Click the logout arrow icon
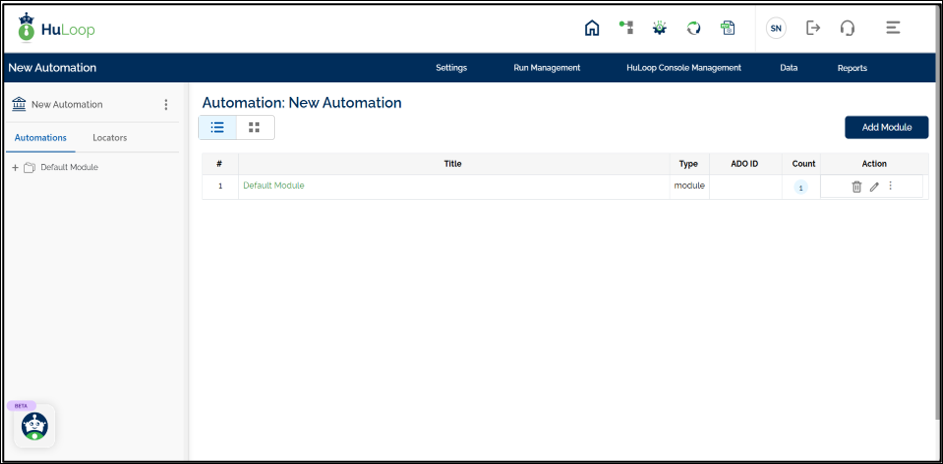 click(x=813, y=28)
